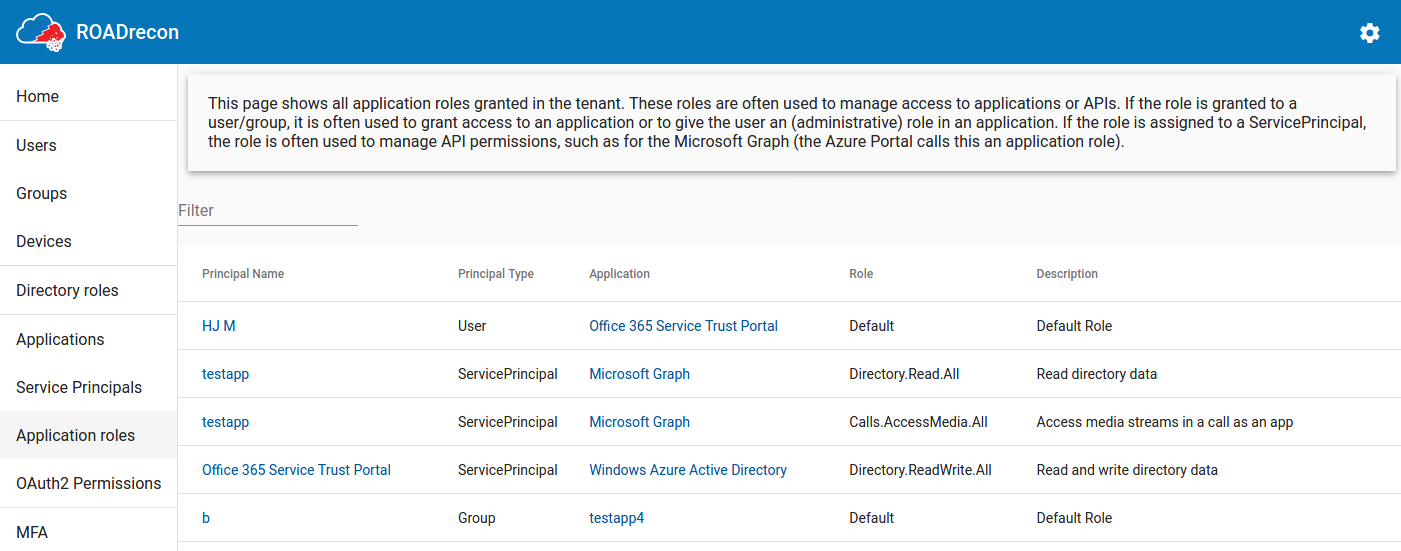Open testapp principal in Calls.AccessMedia.All row
The height and width of the screenshot is (551, 1401).
click(x=225, y=422)
